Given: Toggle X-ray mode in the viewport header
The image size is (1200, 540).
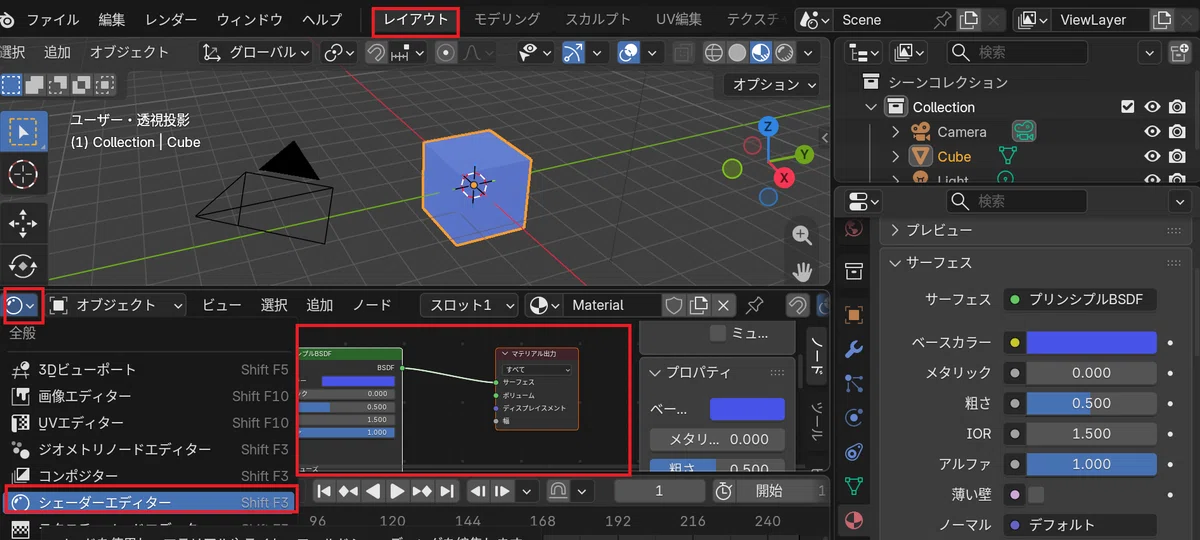Looking at the screenshot, I should [683, 52].
